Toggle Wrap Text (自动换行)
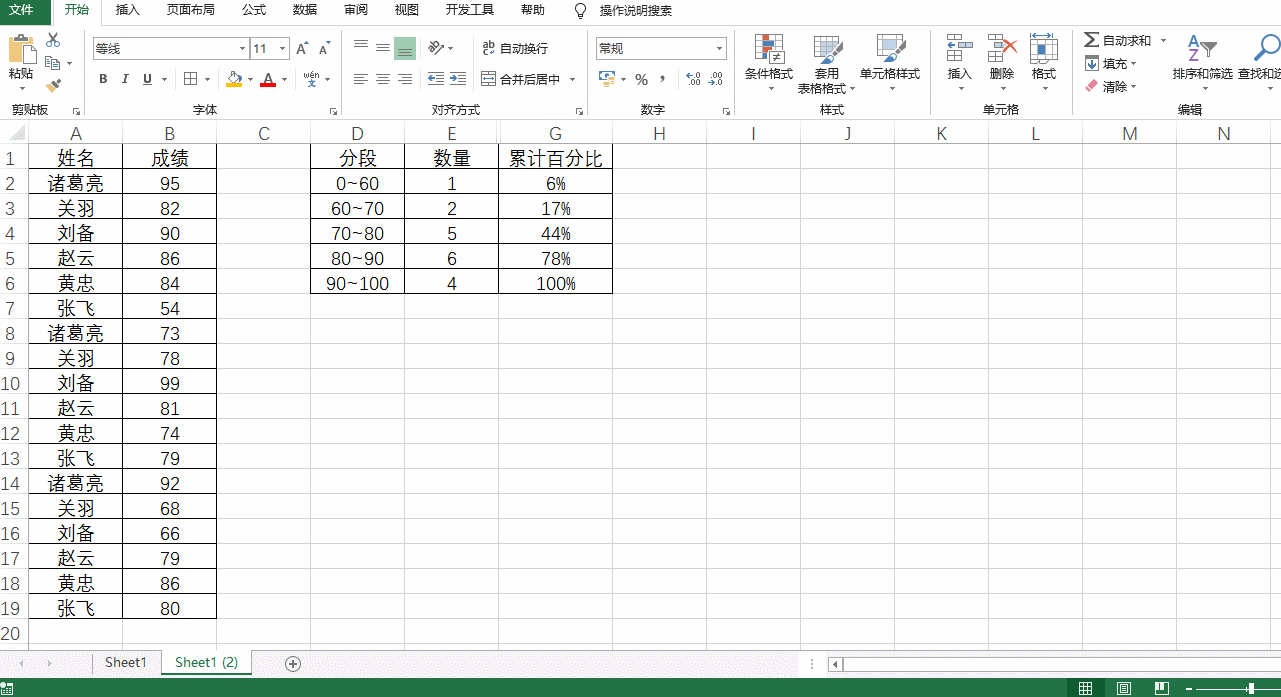1281x697 pixels. 515,48
